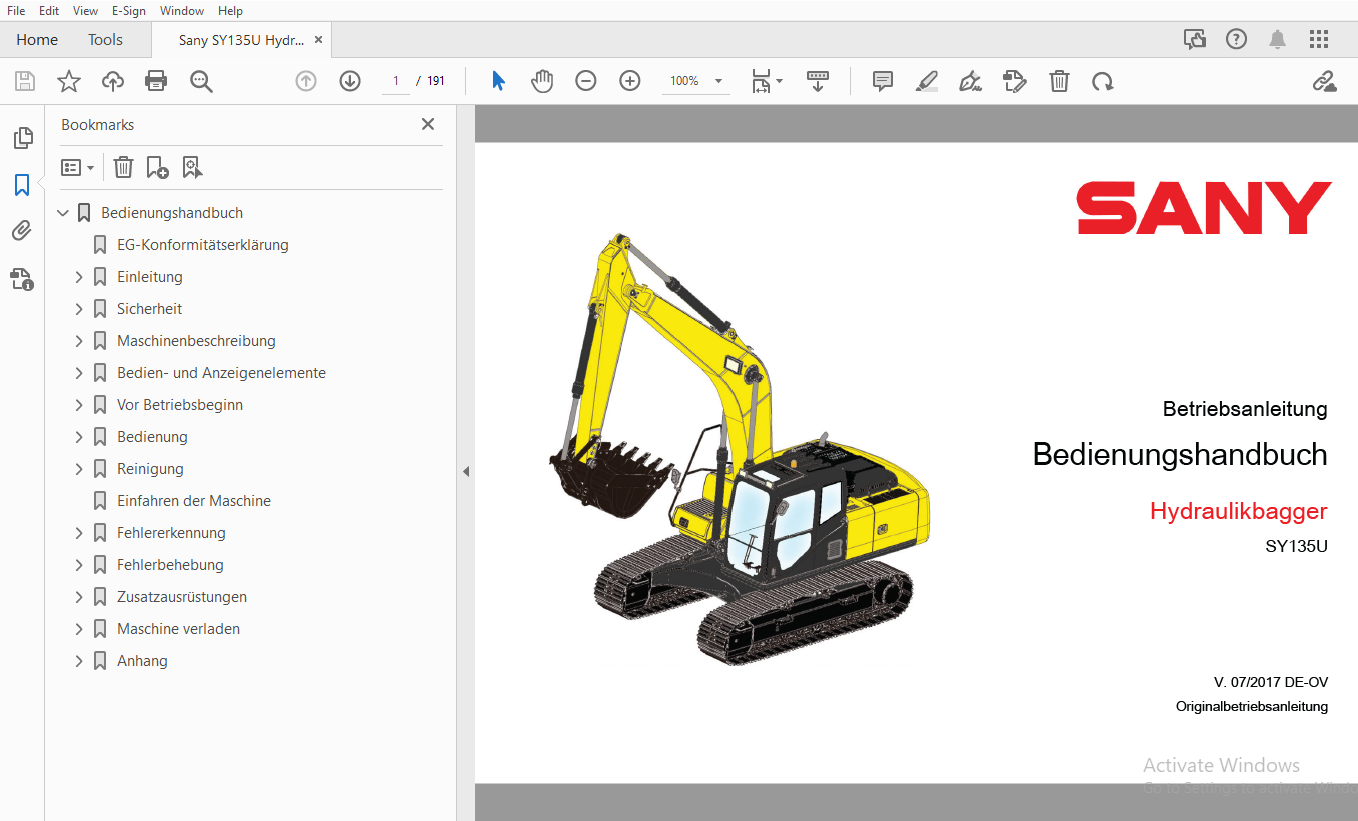Image resolution: width=1358 pixels, height=821 pixels.
Task: Open the help question mark icon
Action: click(x=1236, y=39)
